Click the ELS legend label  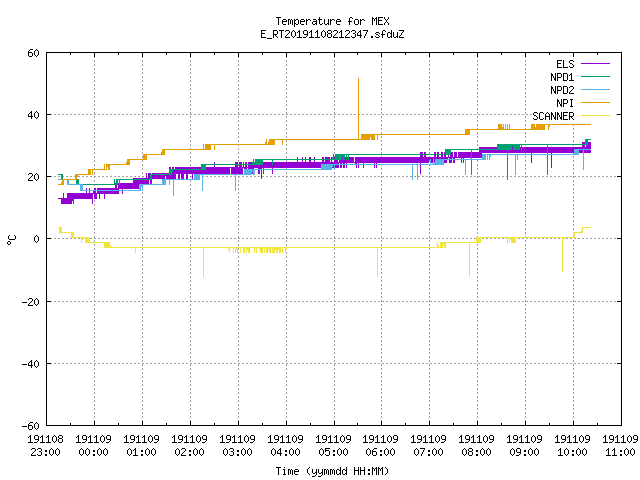pyautogui.click(x=565, y=64)
